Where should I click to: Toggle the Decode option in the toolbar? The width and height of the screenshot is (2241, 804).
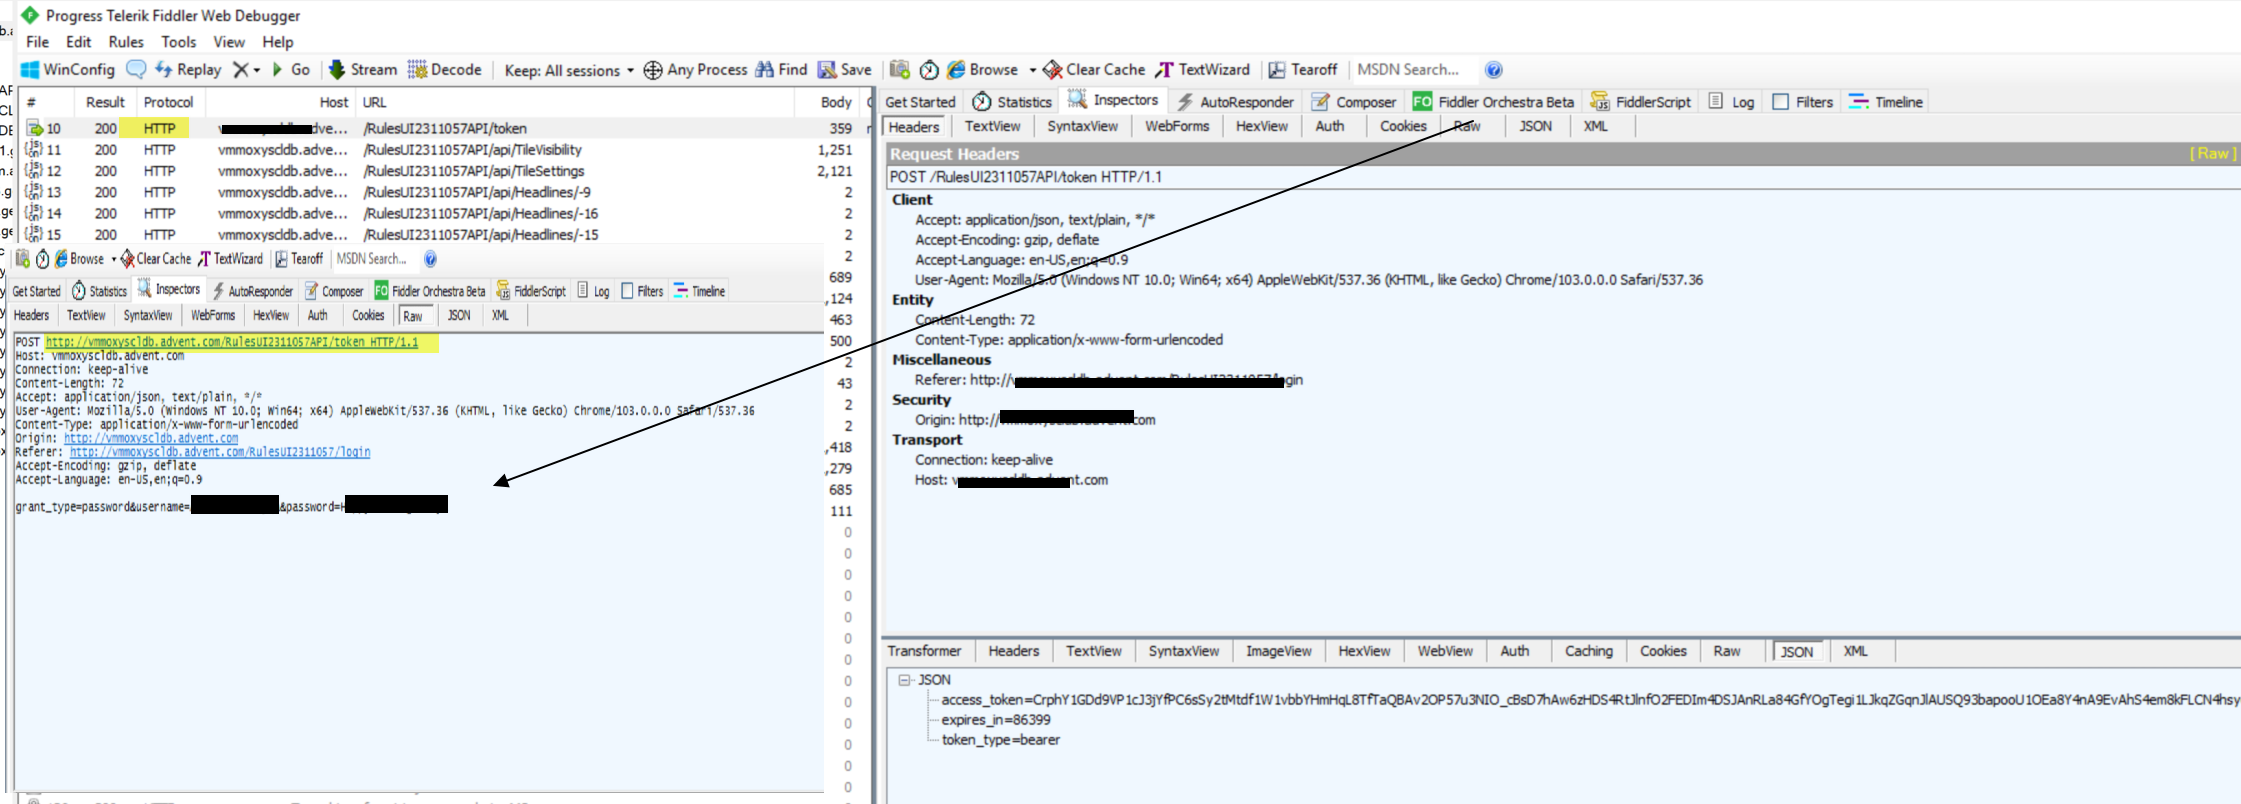coord(444,70)
